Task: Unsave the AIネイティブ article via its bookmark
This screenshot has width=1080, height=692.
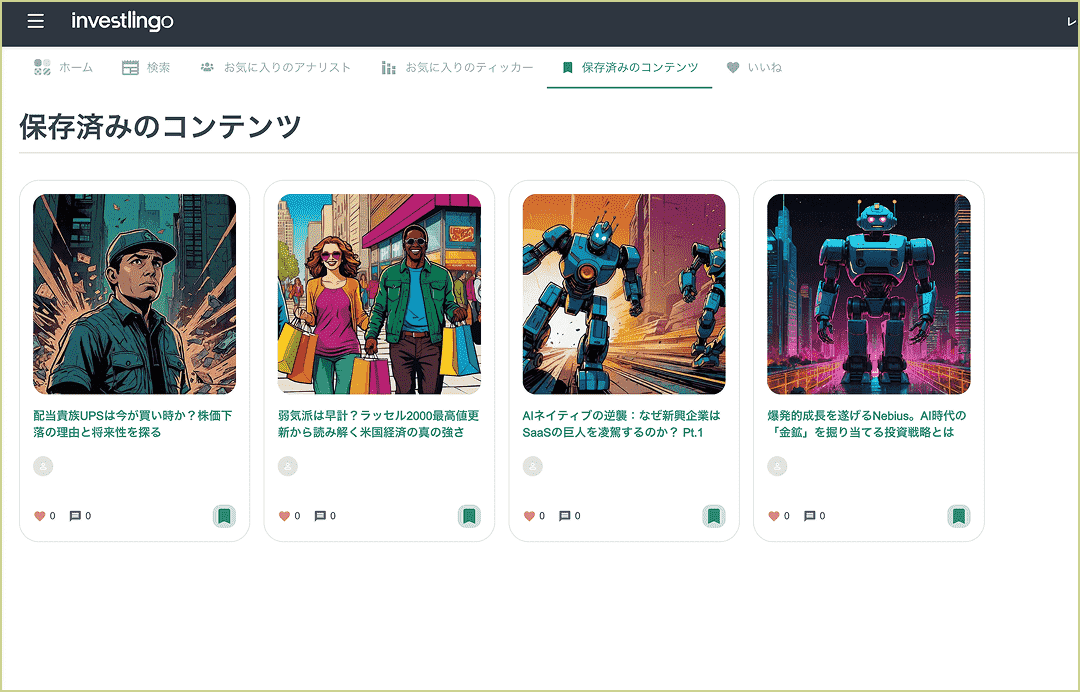Action: point(714,516)
